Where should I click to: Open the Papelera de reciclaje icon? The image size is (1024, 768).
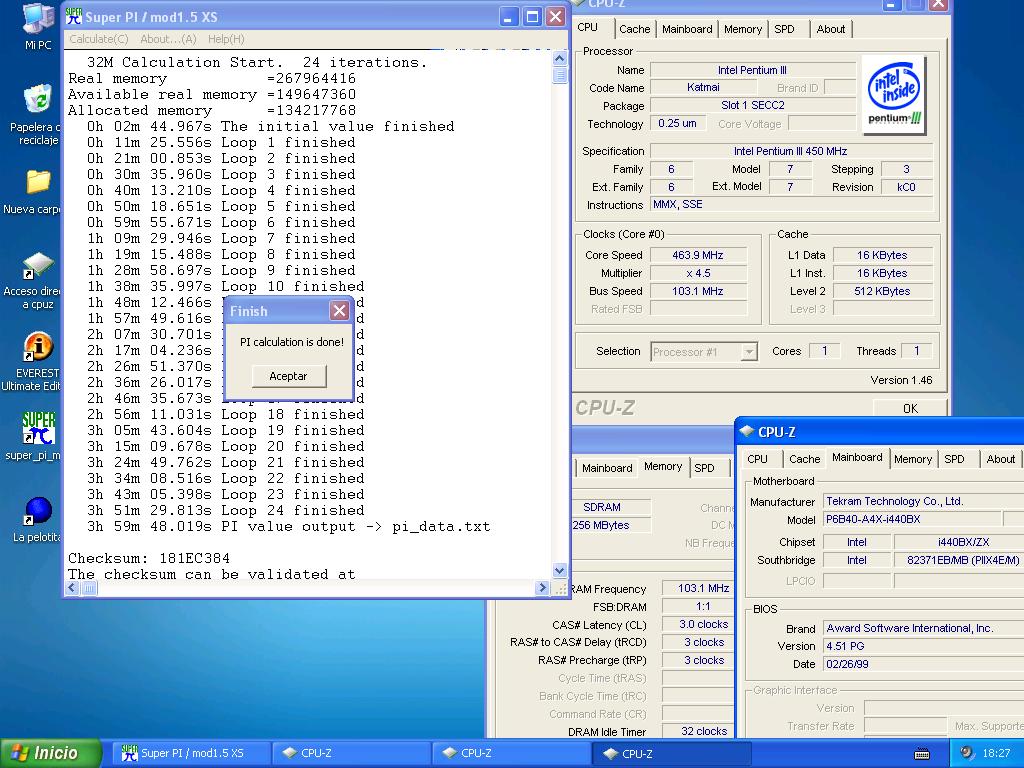[38, 114]
